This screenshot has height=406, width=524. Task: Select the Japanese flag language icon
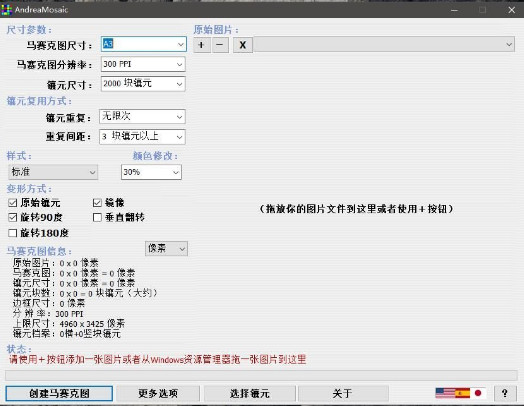point(478,393)
